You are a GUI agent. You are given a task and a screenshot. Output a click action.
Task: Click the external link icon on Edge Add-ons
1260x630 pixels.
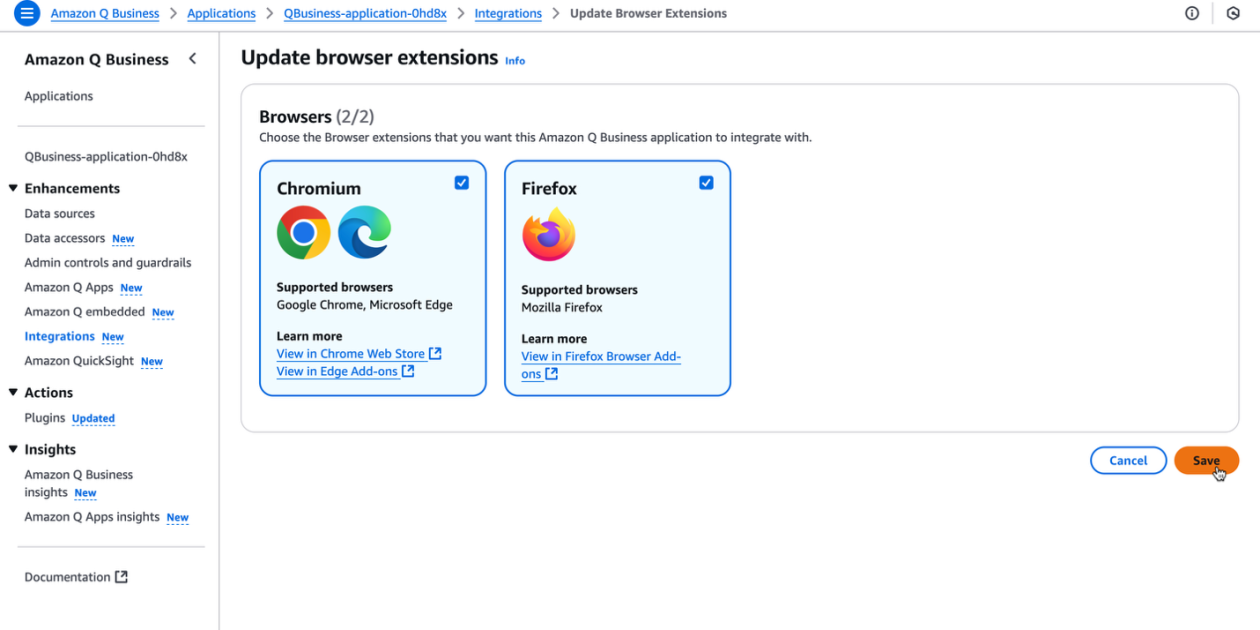[408, 371]
